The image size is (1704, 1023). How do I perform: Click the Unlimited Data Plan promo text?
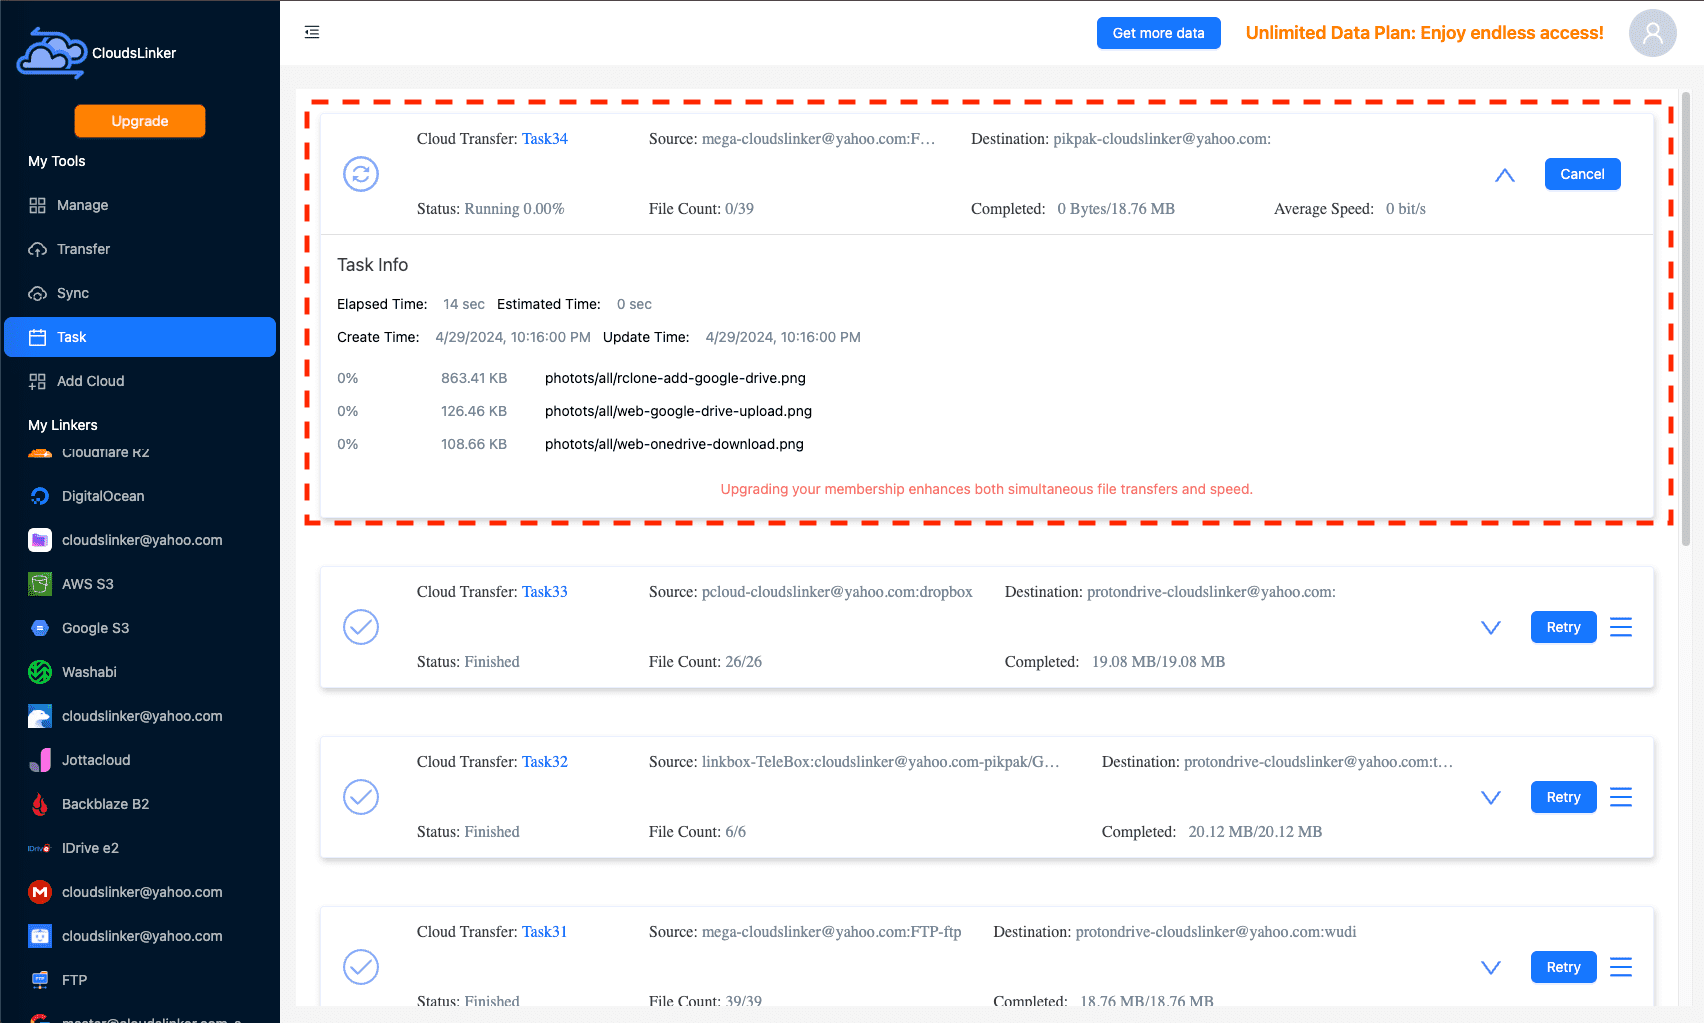pyautogui.click(x=1424, y=33)
